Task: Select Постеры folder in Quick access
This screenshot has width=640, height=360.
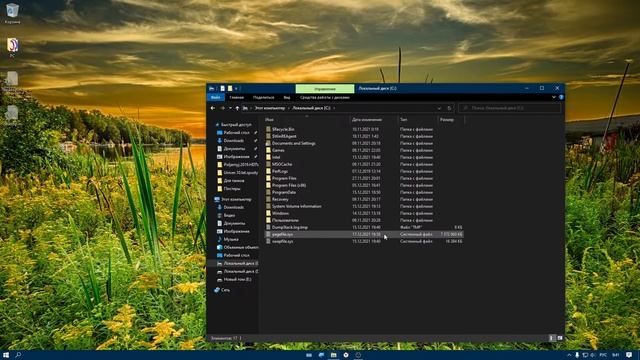Action: [x=232, y=189]
